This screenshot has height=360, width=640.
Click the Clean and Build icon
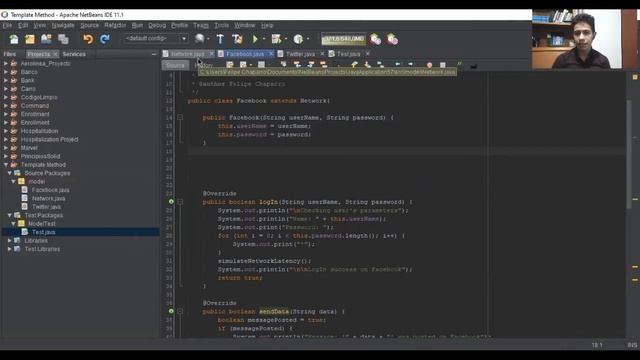237,39
